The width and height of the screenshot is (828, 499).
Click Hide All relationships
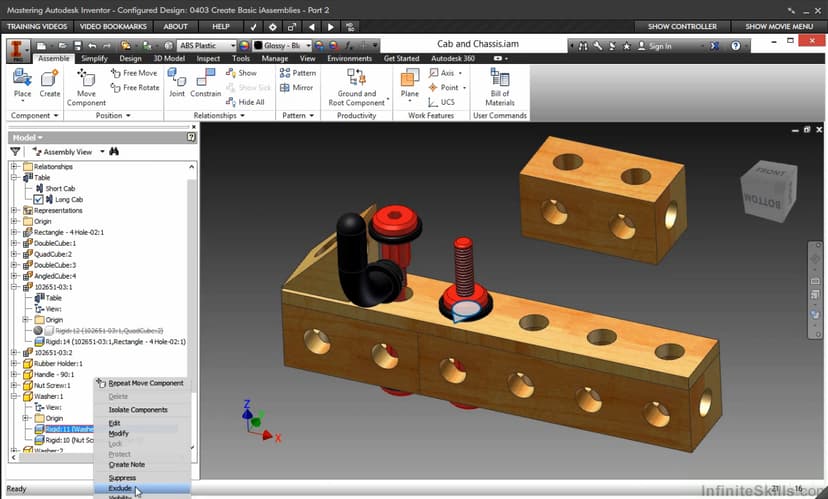(x=245, y=102)
